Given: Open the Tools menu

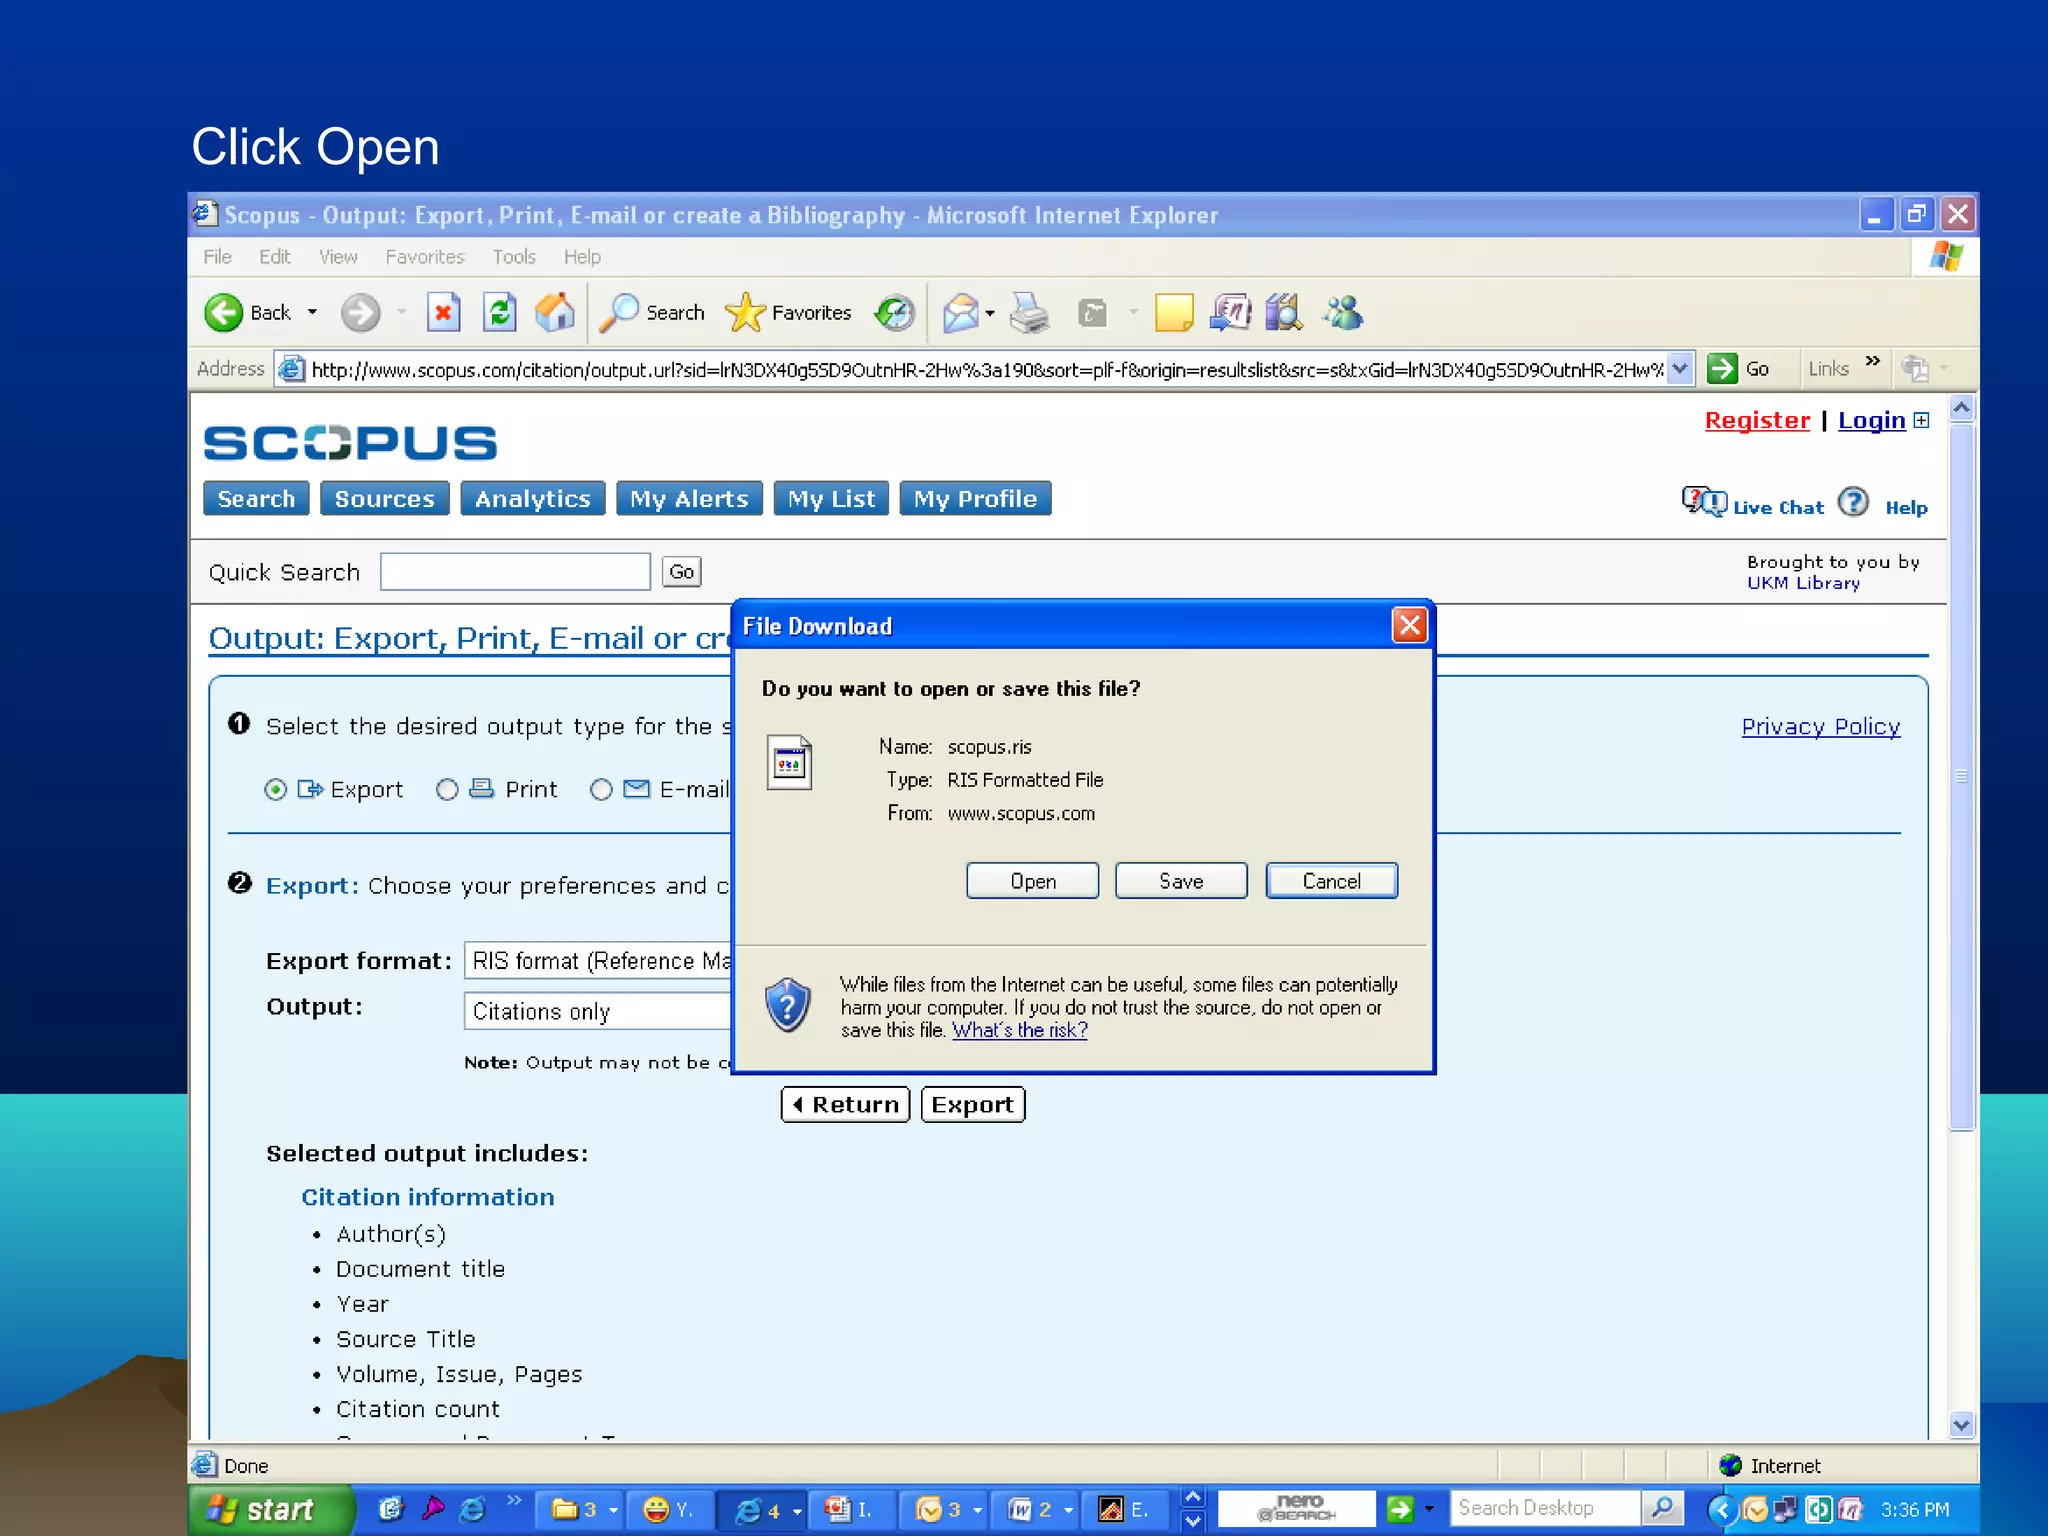Looking at the screenshot, I should point(514,257).
